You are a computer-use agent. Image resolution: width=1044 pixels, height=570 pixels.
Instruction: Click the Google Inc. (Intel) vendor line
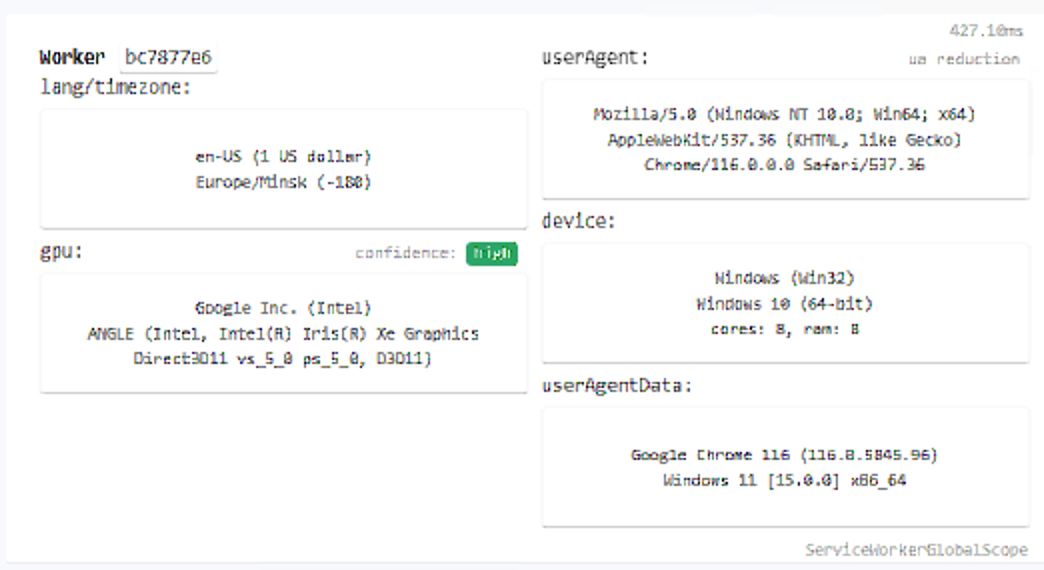pos(283,308)
